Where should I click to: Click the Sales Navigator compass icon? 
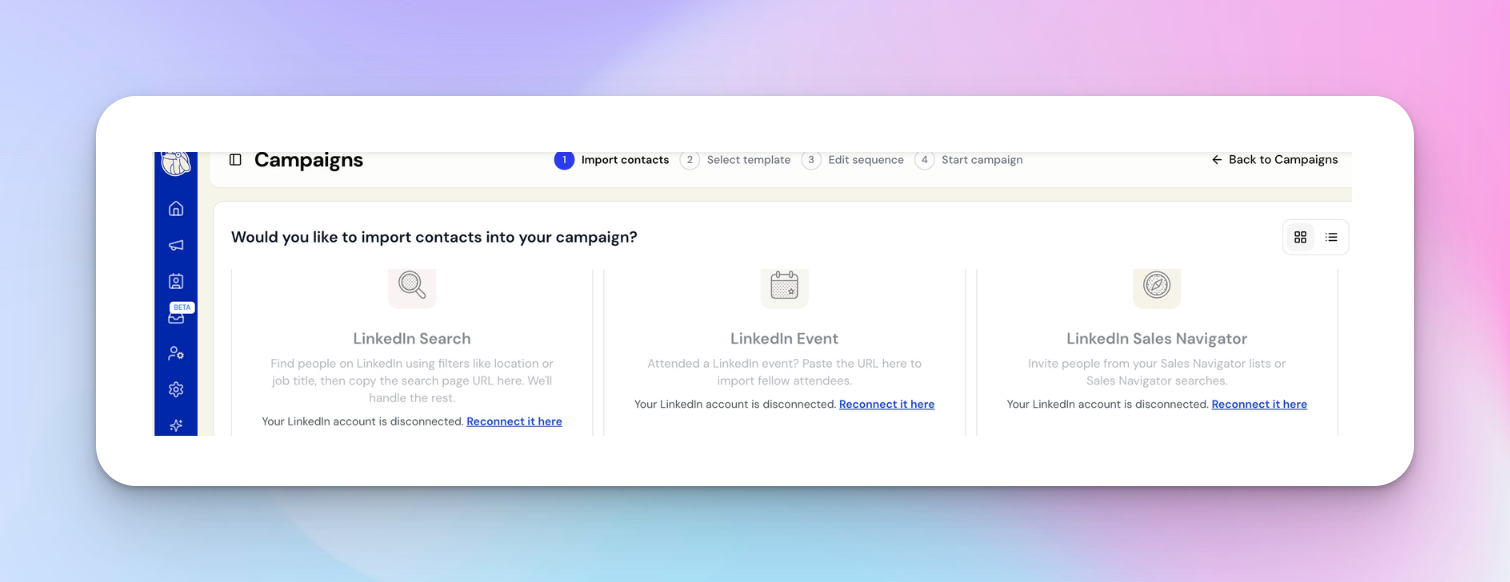pyautogui.click(x=1157, y=287)
